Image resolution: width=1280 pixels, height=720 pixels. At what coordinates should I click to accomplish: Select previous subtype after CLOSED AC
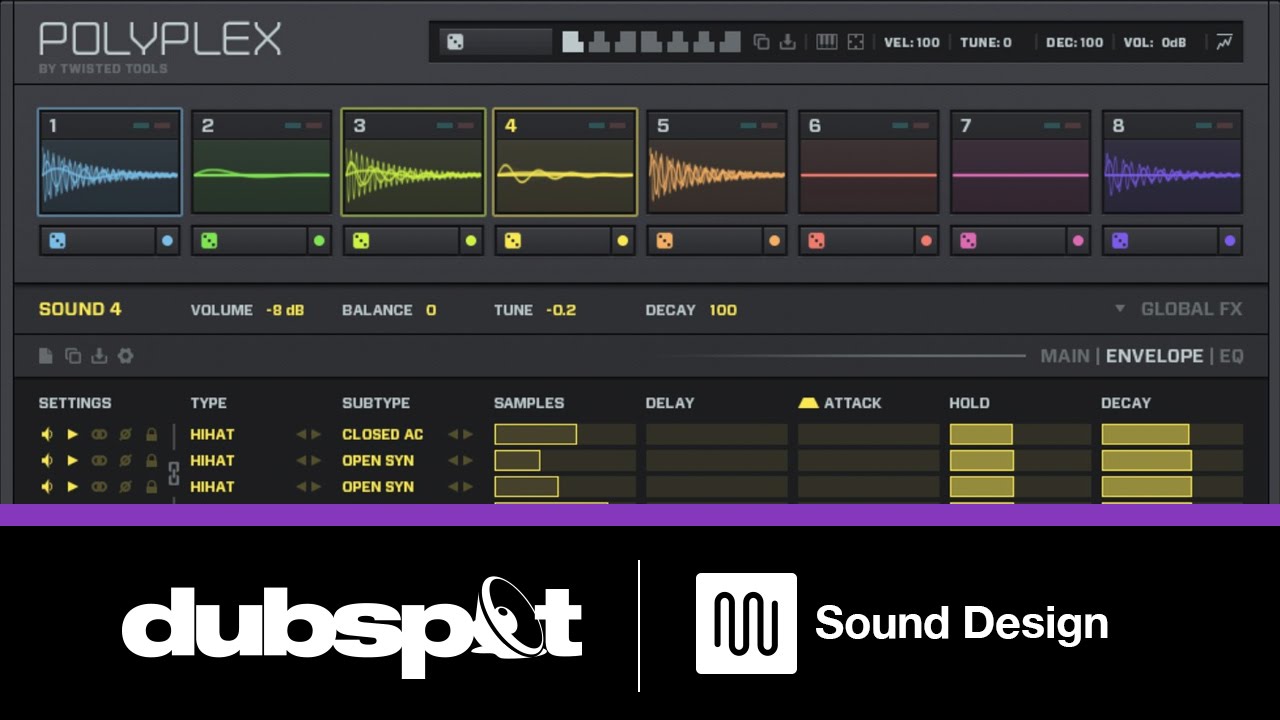[453, 434]
